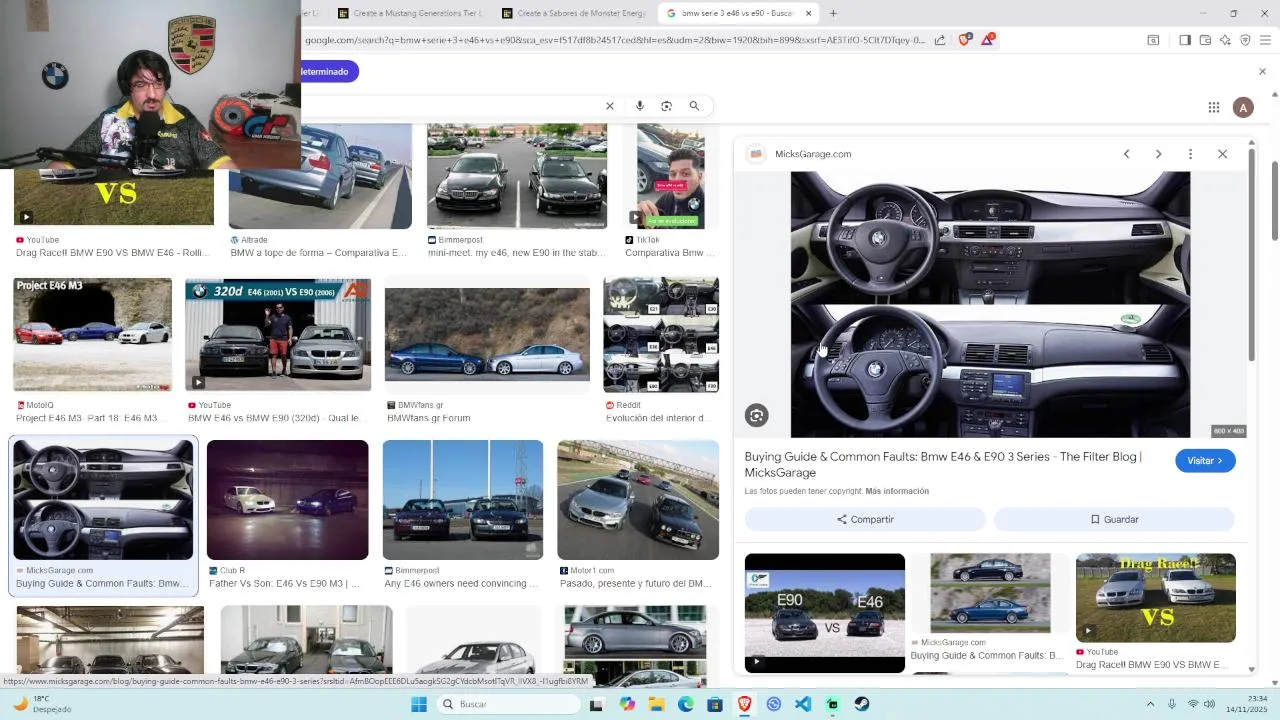Viewport: 1280px width, 720px height.
Task: Open TikTok Comparativa Bmw thumbnail
Action: [671, 176]
